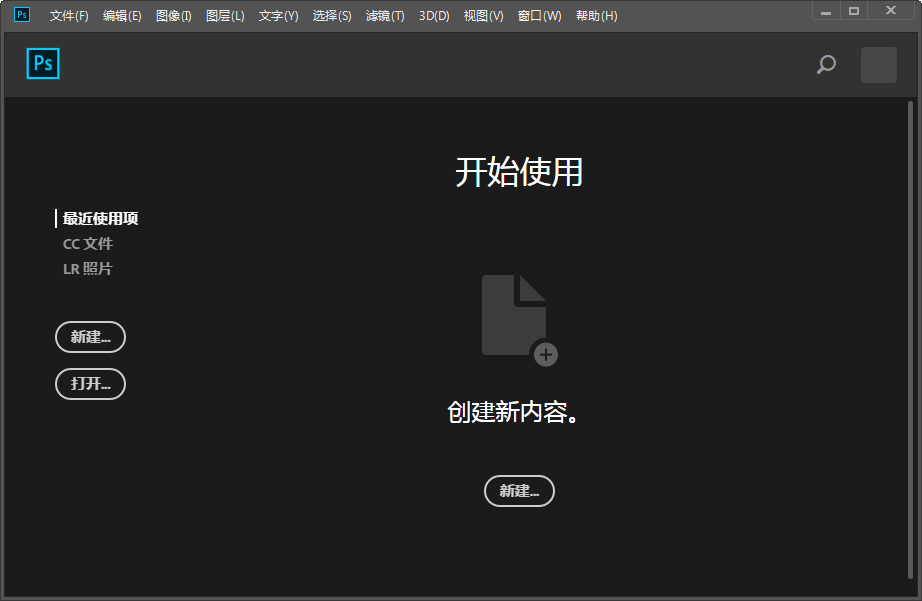The image size is (922, 601).
Task: Open the 帮助(H) menu
Action: tap(596, 16)
